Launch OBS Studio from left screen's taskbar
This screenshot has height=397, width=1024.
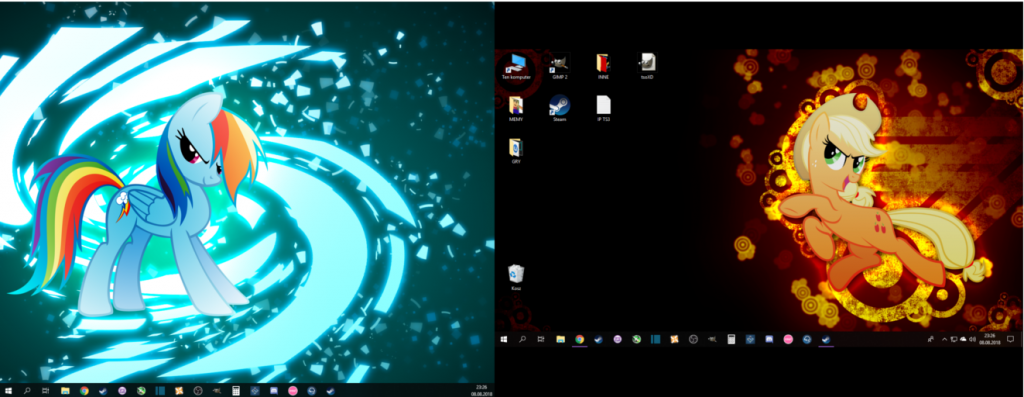tap(198, 390)
